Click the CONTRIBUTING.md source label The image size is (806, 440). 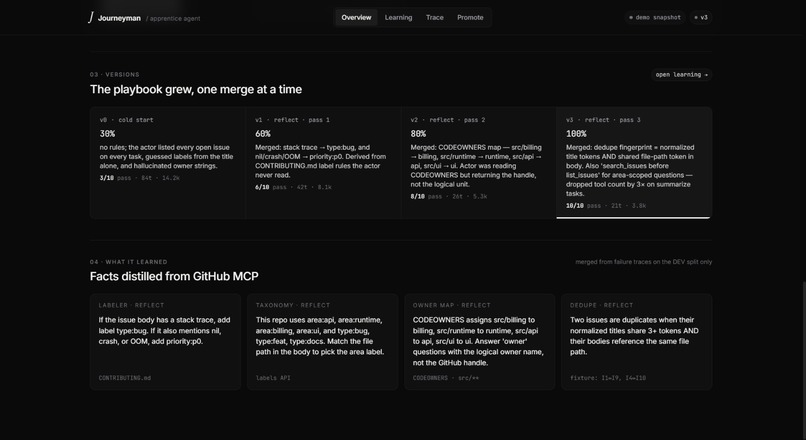tap(125, 378)
